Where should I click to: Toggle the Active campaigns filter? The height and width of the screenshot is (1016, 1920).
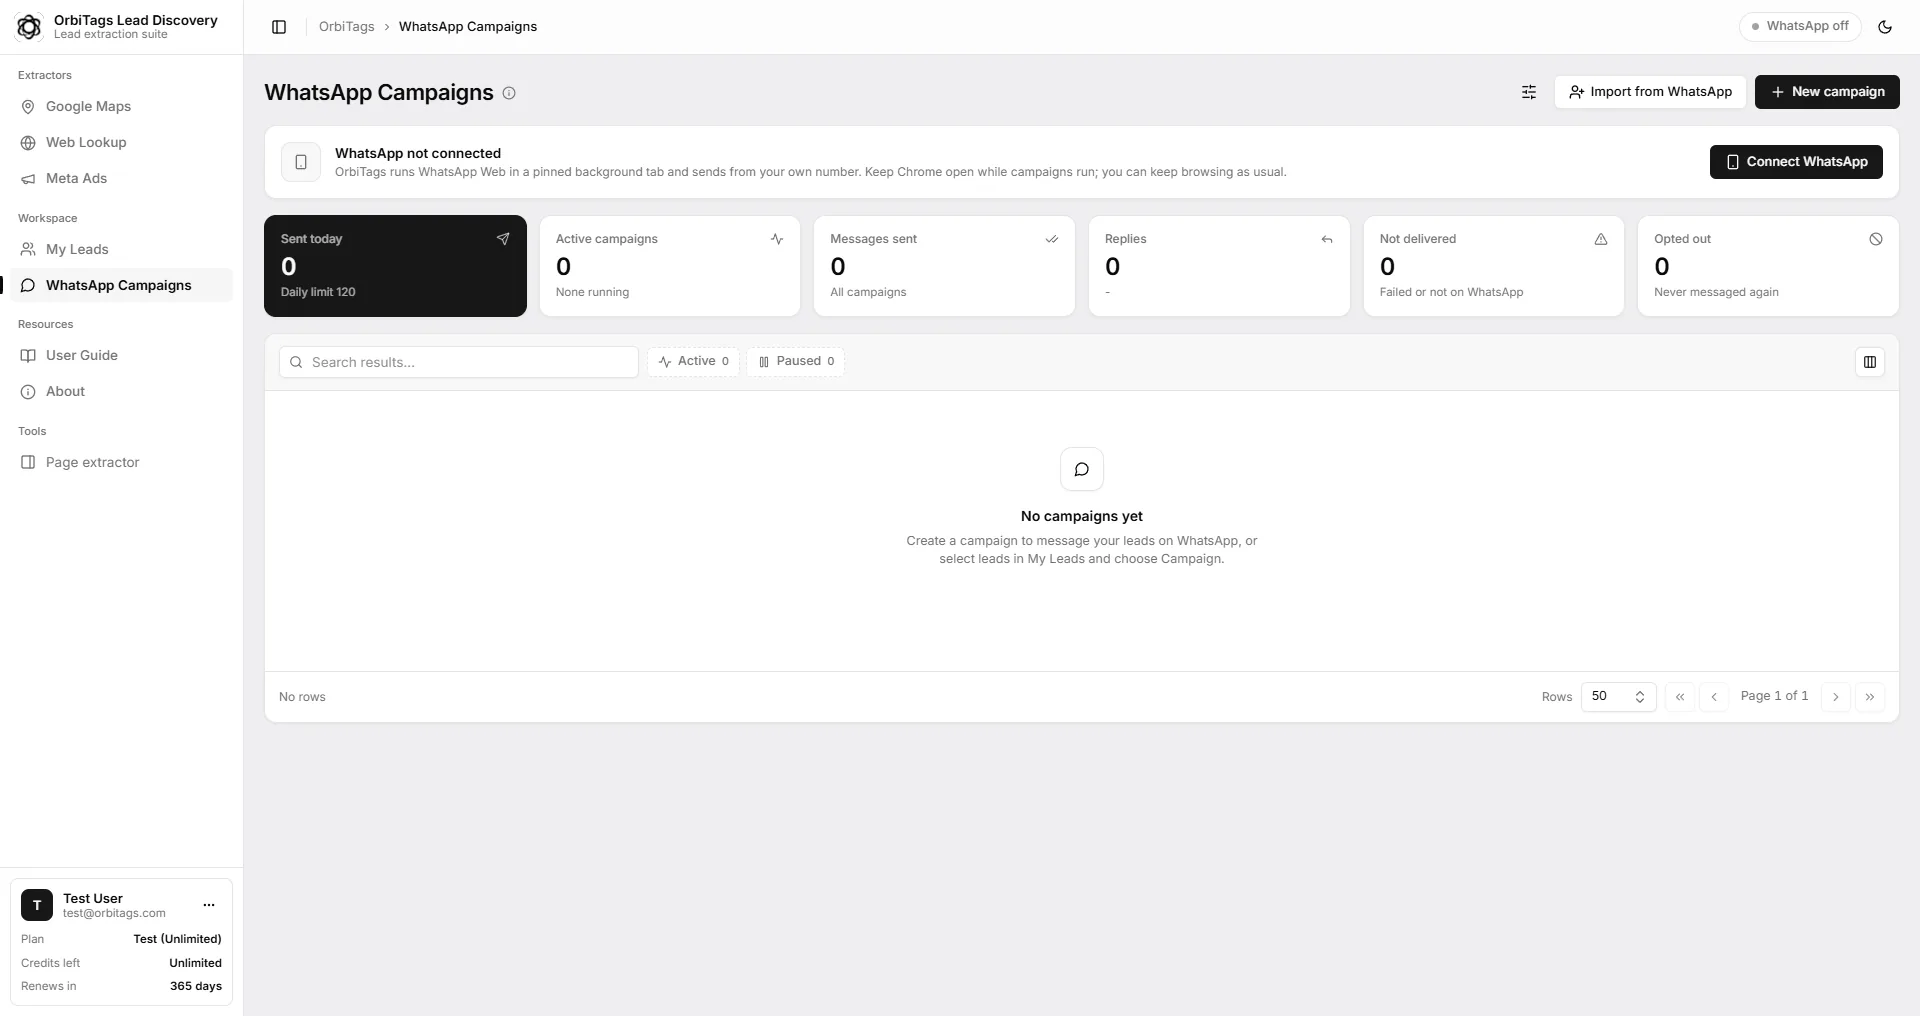(x=693, y=361)
